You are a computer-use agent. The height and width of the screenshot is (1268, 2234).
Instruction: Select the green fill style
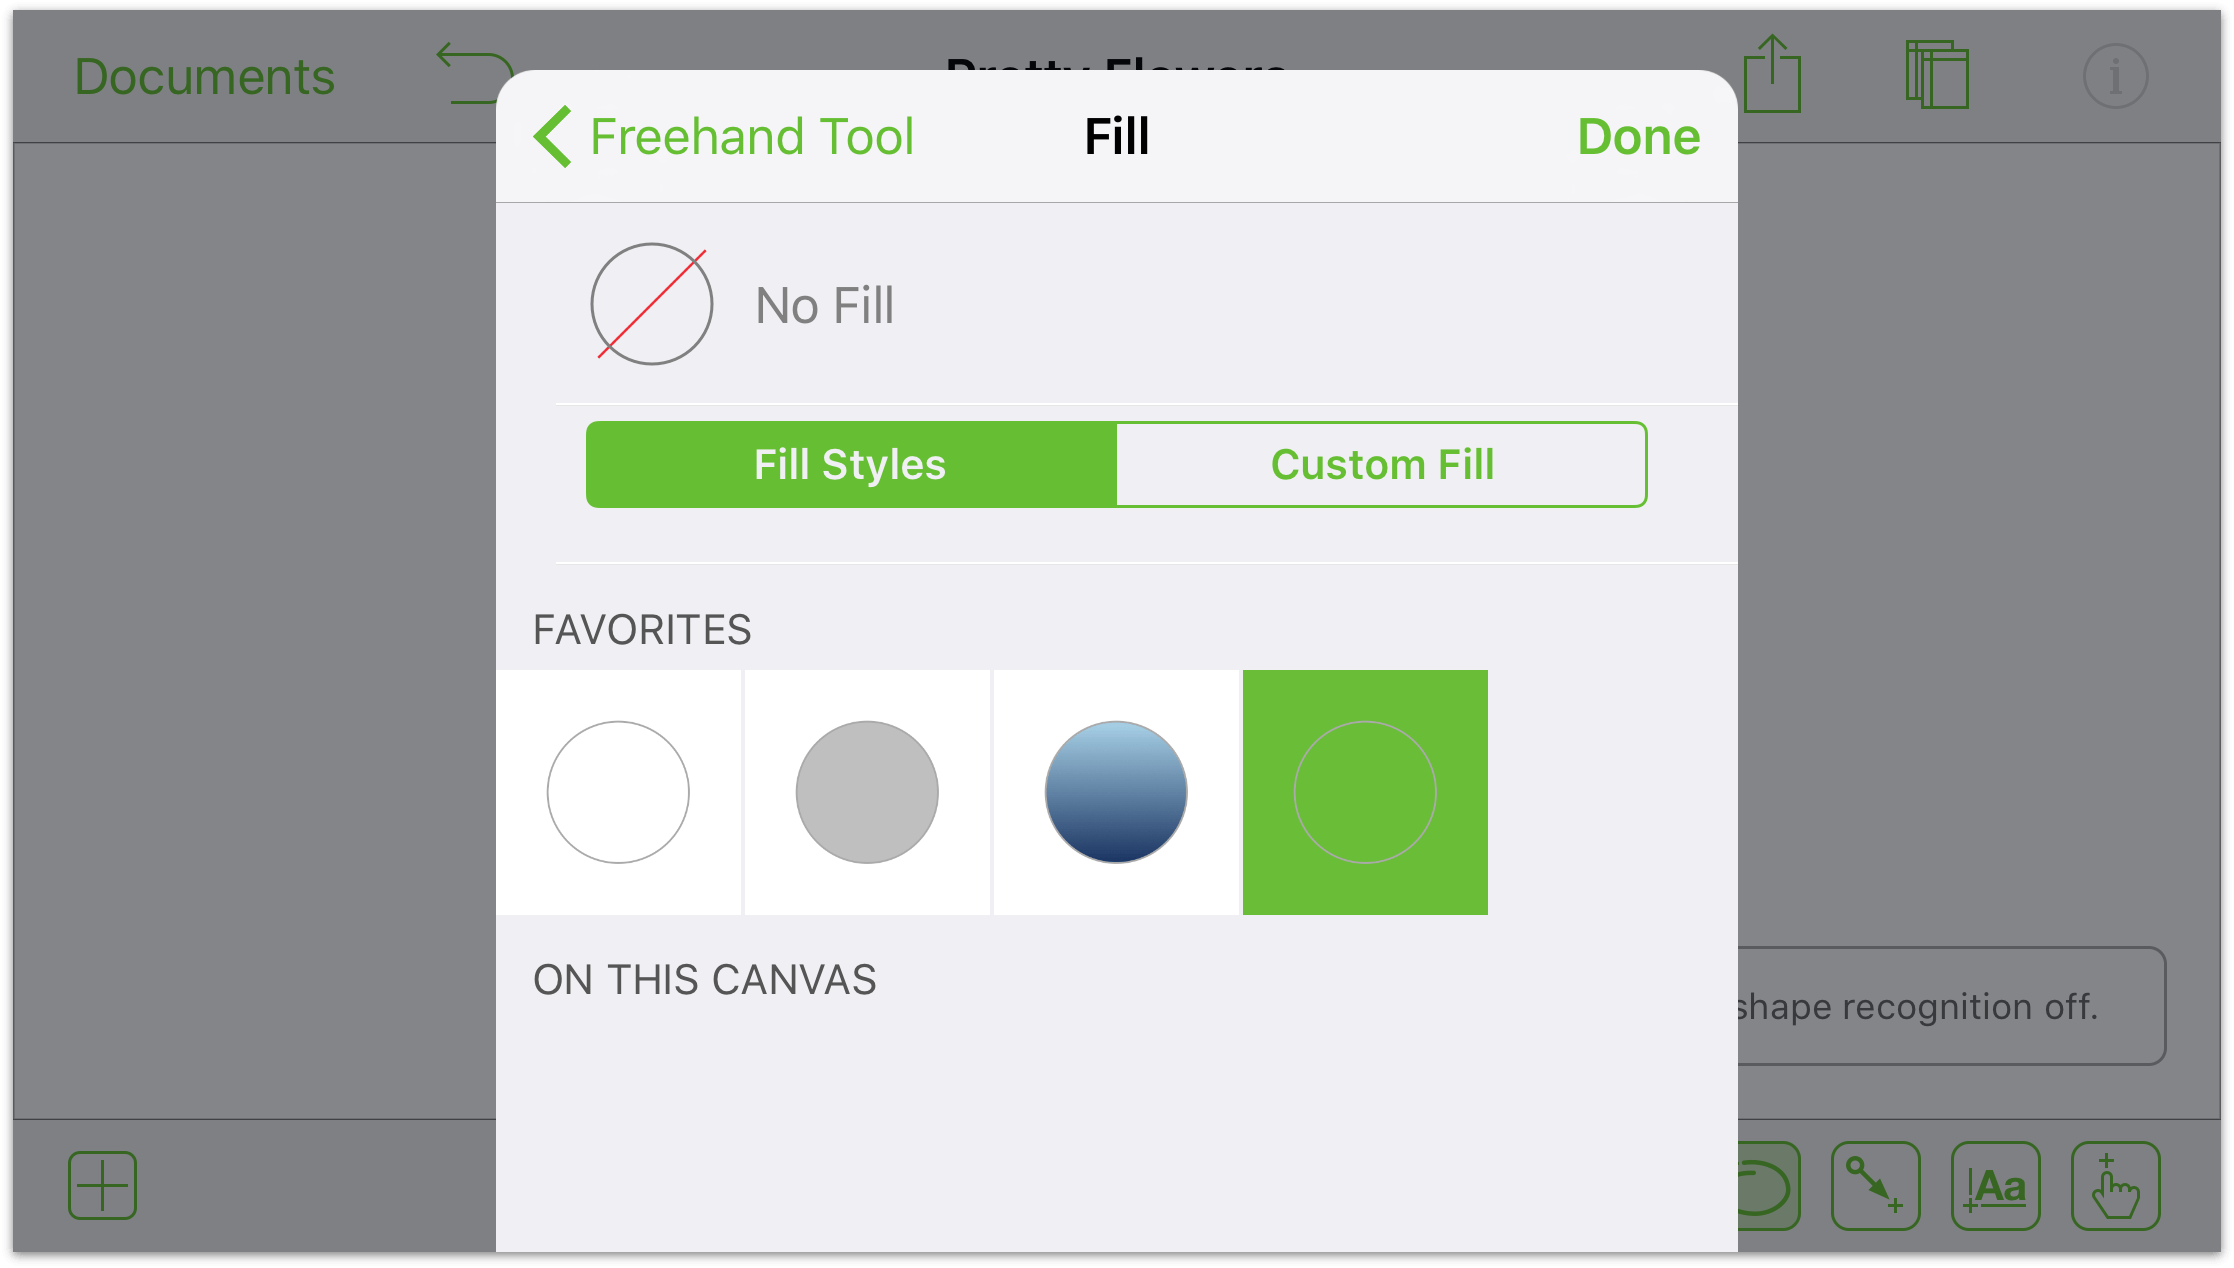pos(1364,792)
